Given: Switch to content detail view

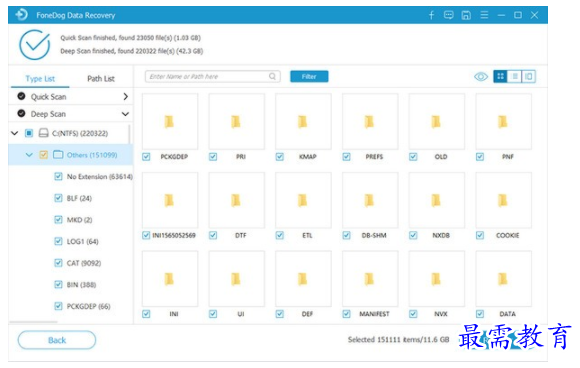Looking at the screenshot, I should [x=528, y=77].
